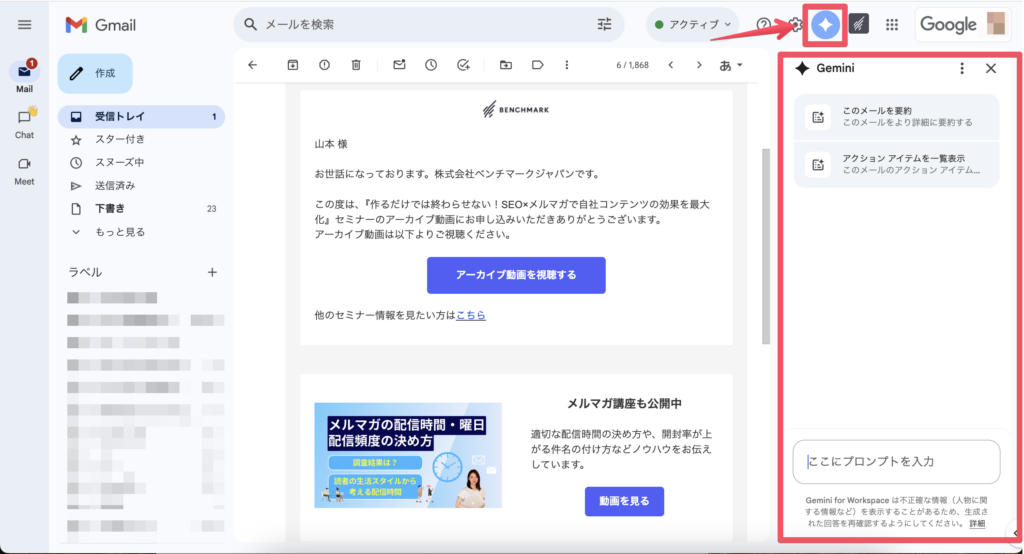Open the 下書き drafts folder
The height and width of the screenshot is (554, 1024).
coord(141,208)
